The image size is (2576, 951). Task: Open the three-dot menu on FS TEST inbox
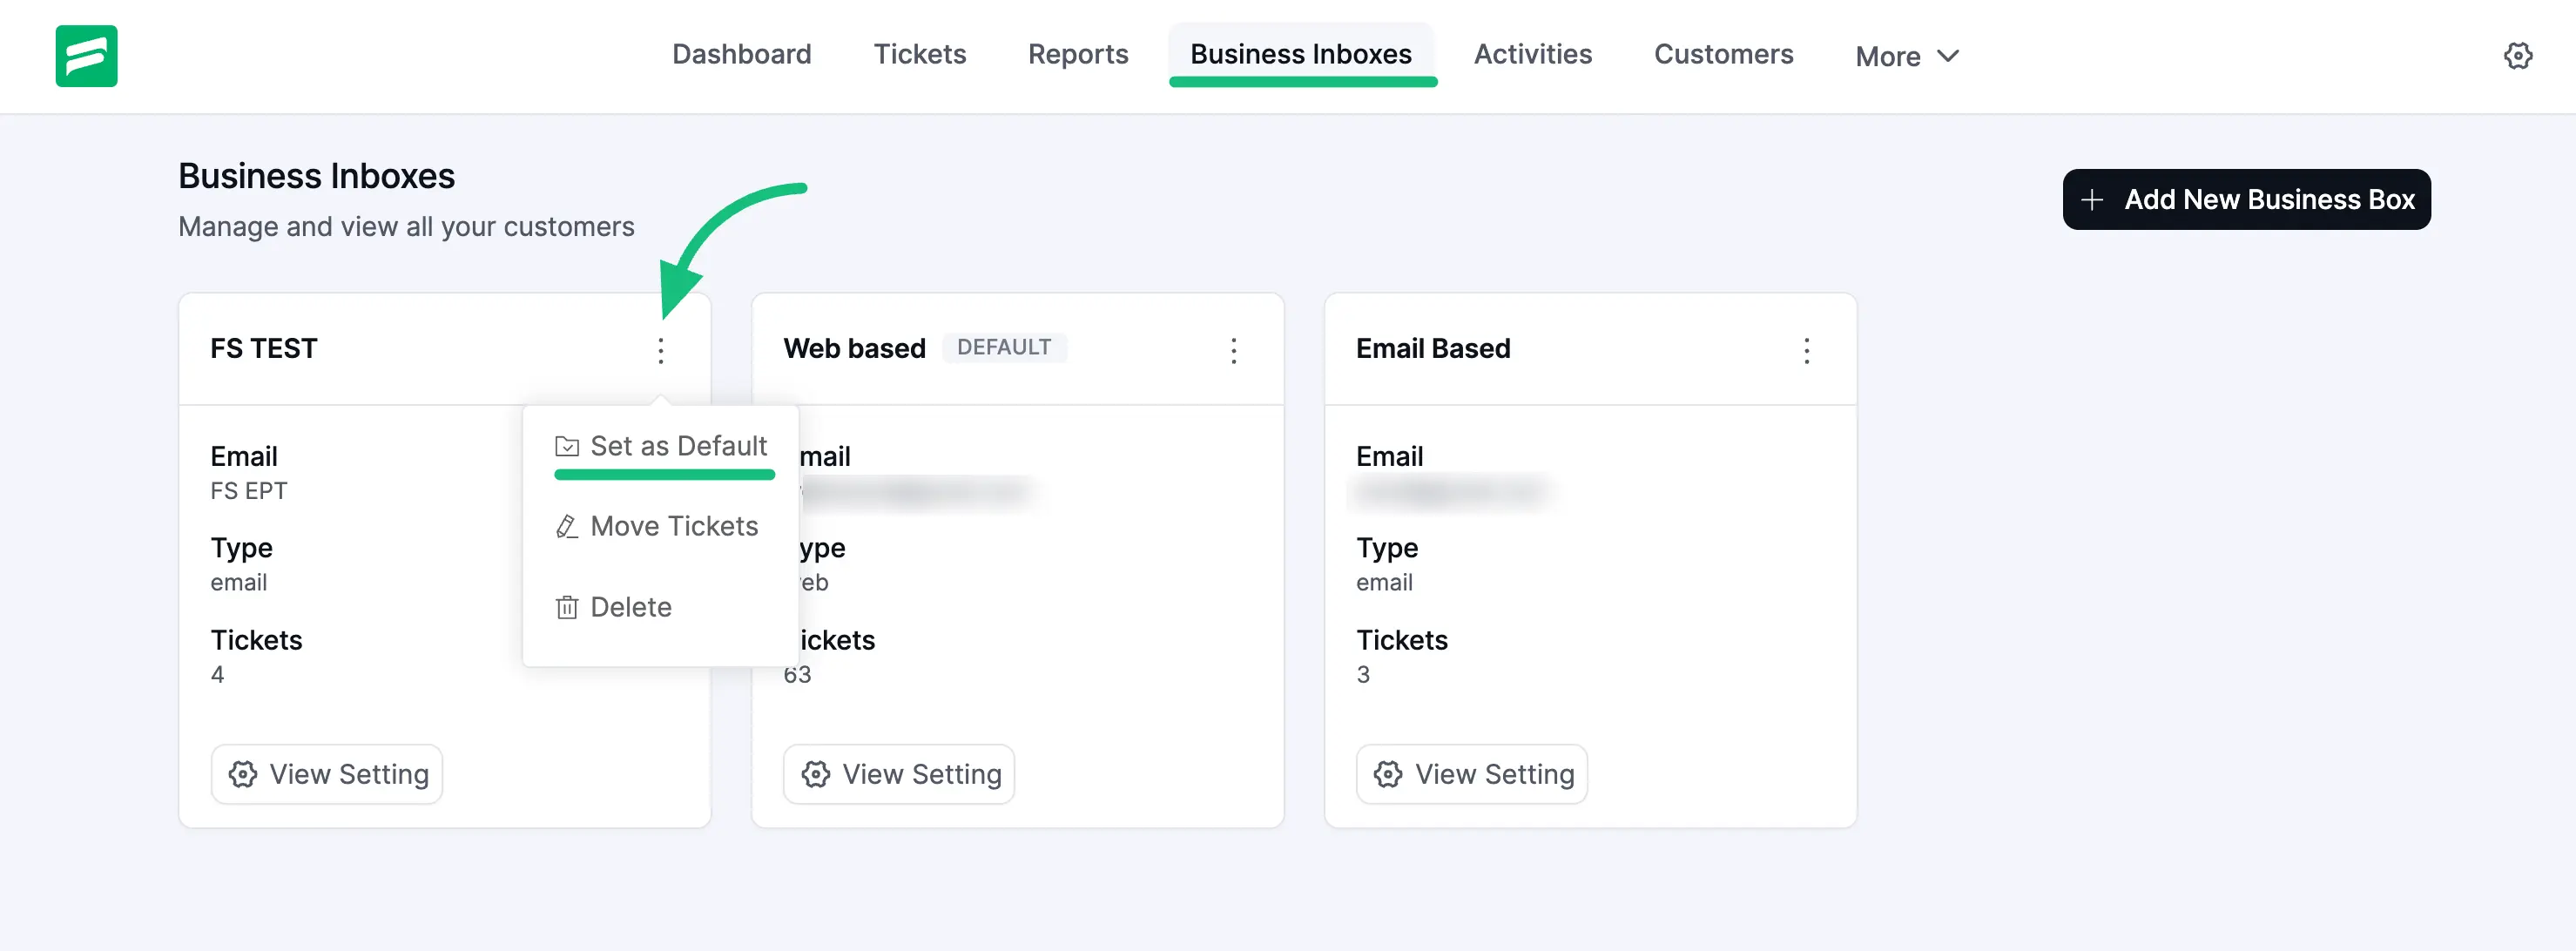(661, 351)
